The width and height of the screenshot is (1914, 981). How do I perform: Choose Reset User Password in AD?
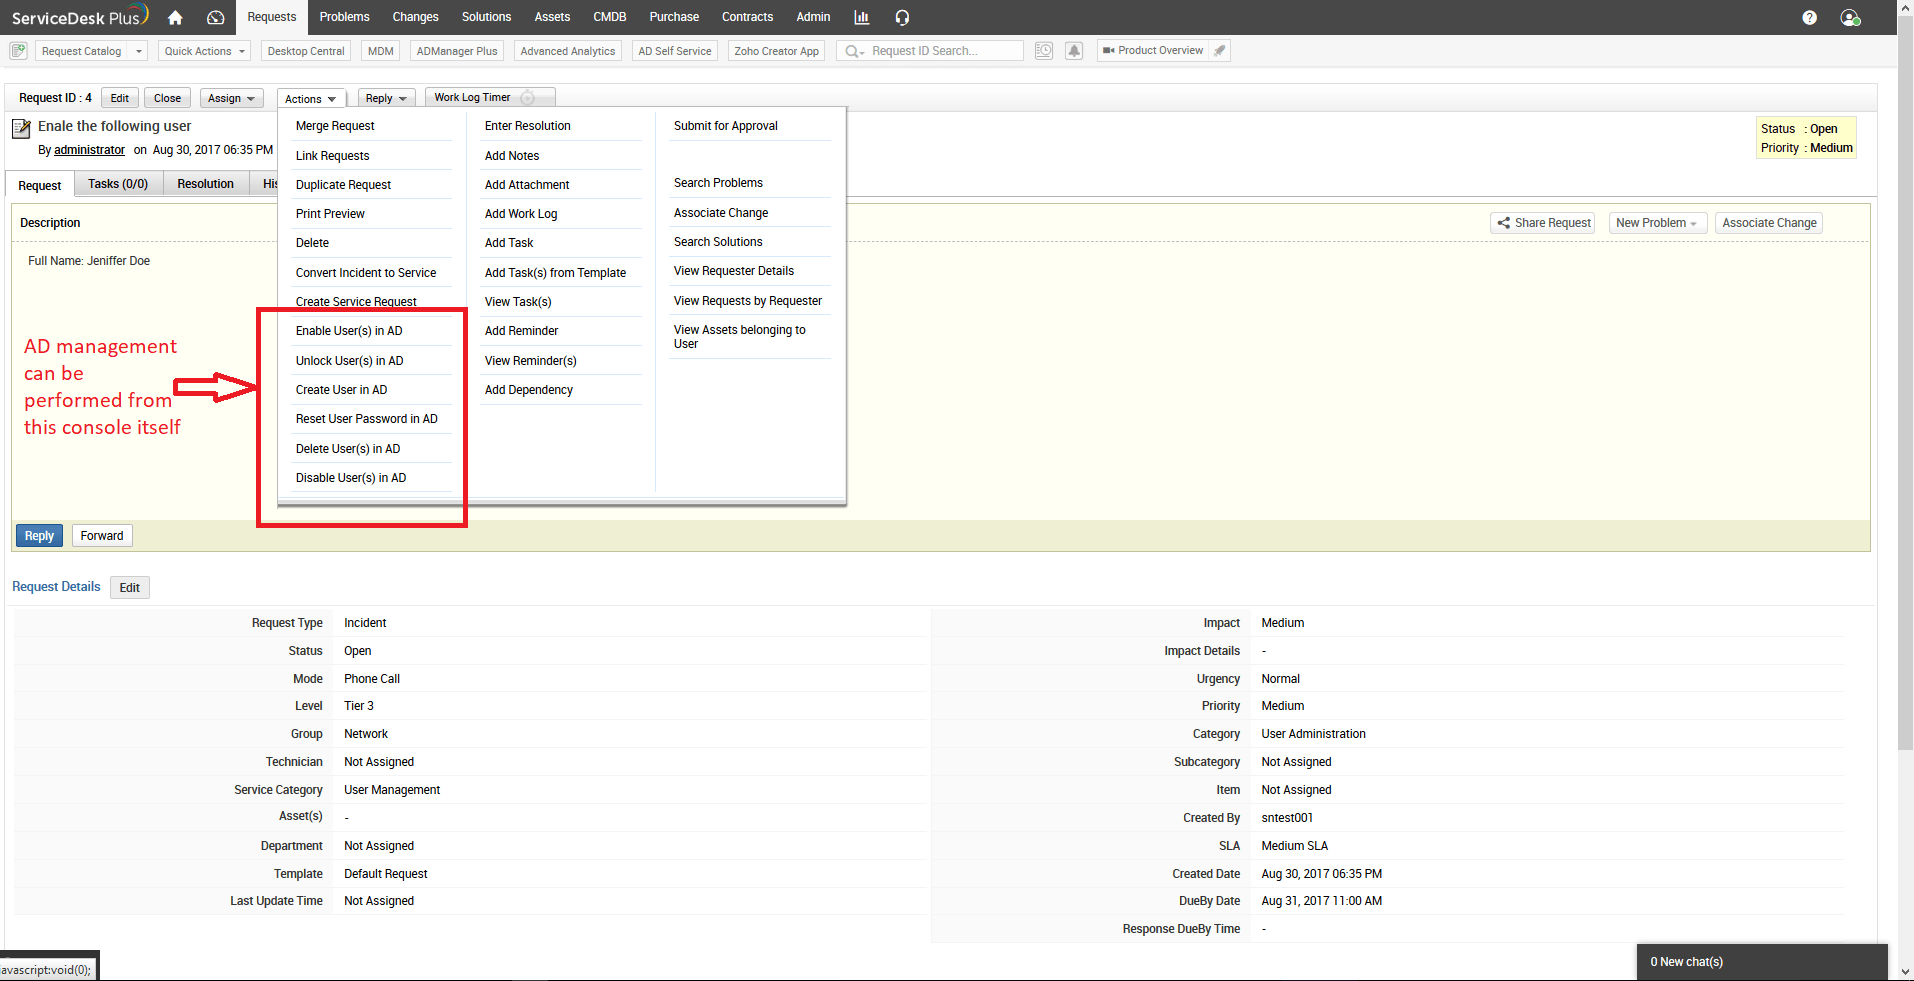pyautogui.click(x=367, y=419)
